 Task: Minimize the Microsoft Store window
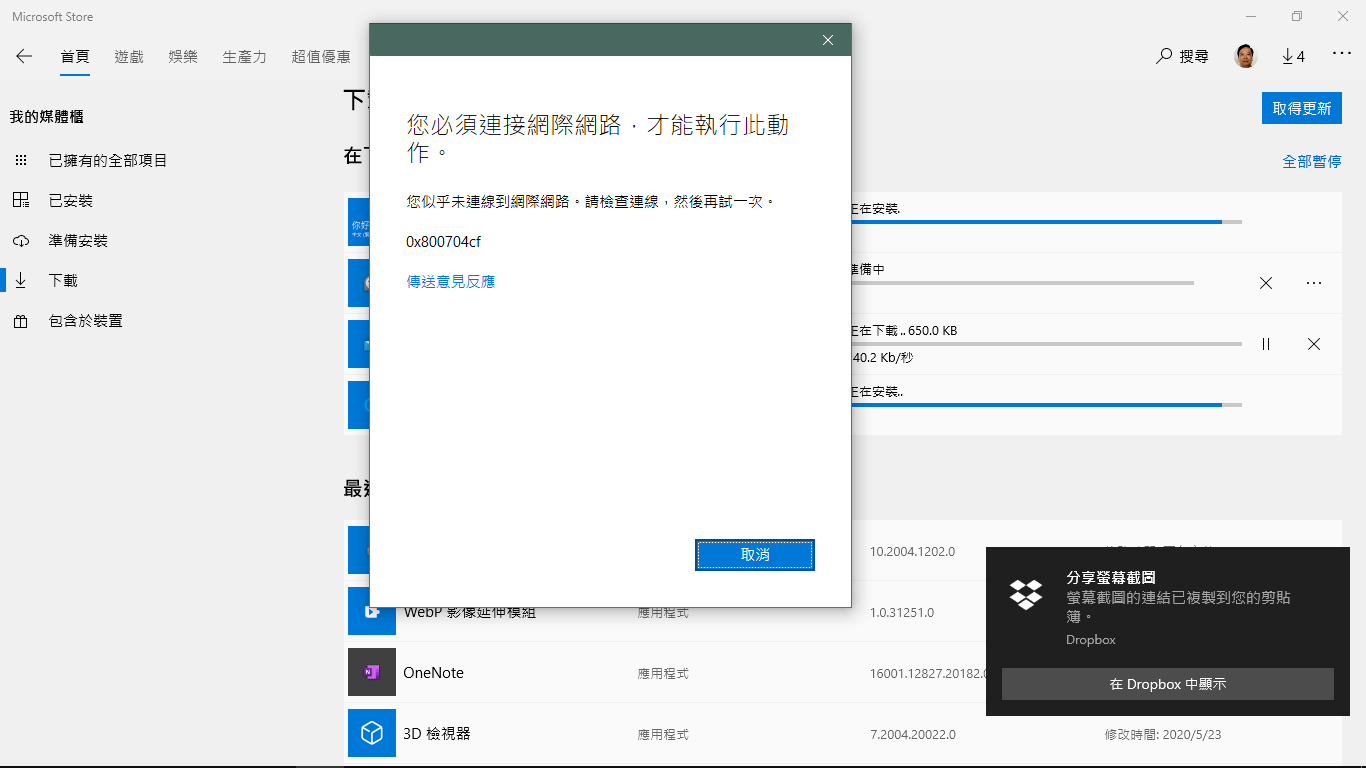(1251, 16)
